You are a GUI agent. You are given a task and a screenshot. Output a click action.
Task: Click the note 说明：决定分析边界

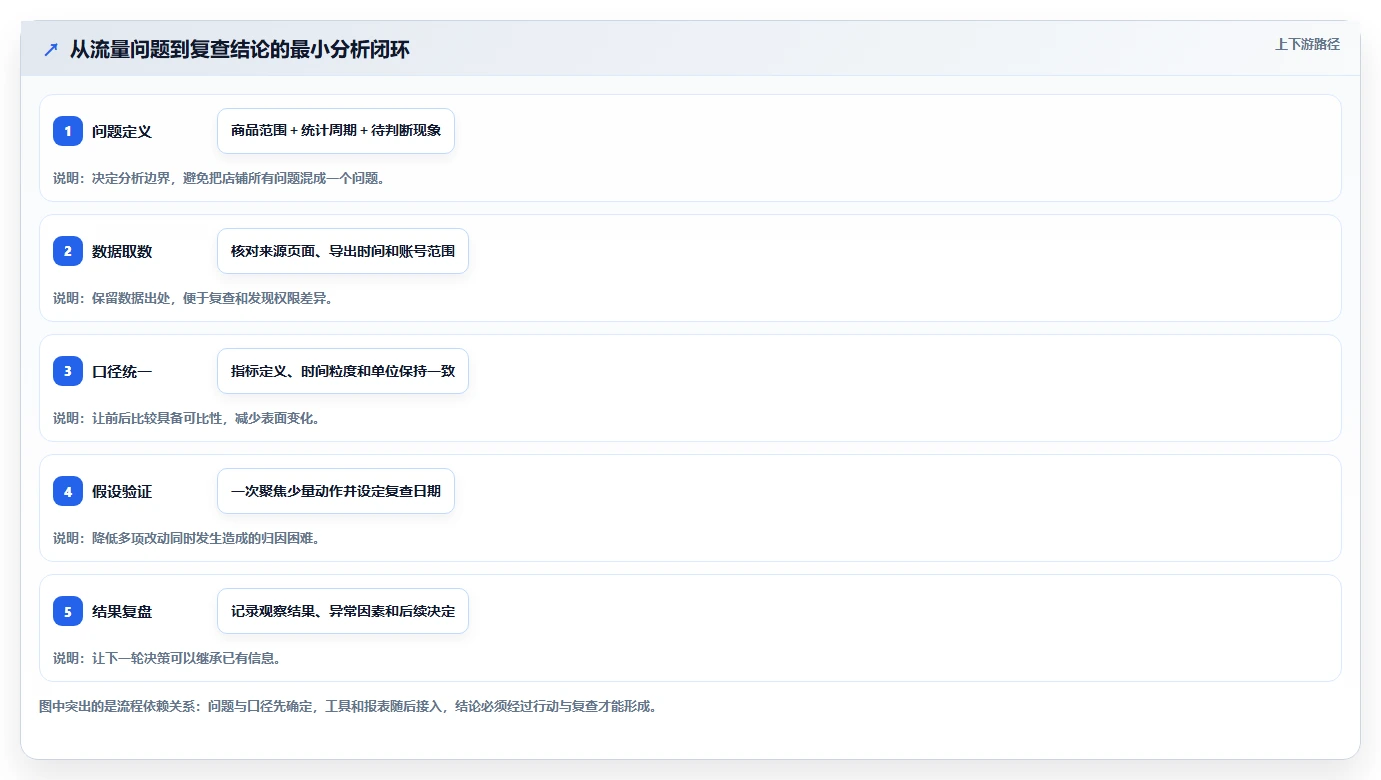(219, 178)
